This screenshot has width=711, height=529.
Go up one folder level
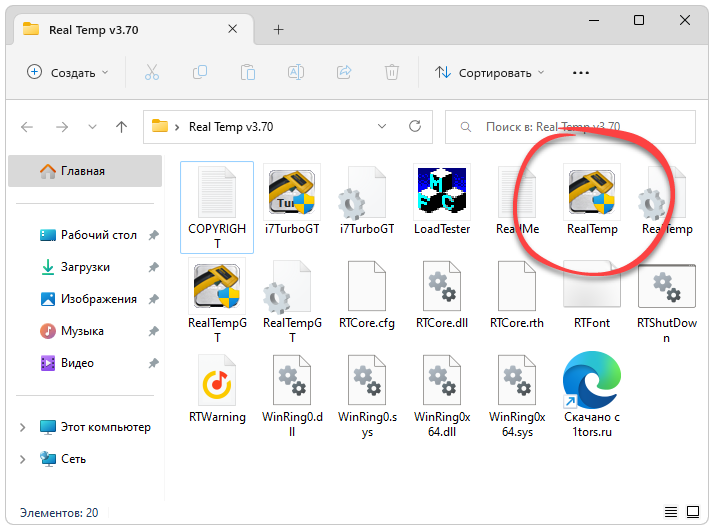coord(121,127)
